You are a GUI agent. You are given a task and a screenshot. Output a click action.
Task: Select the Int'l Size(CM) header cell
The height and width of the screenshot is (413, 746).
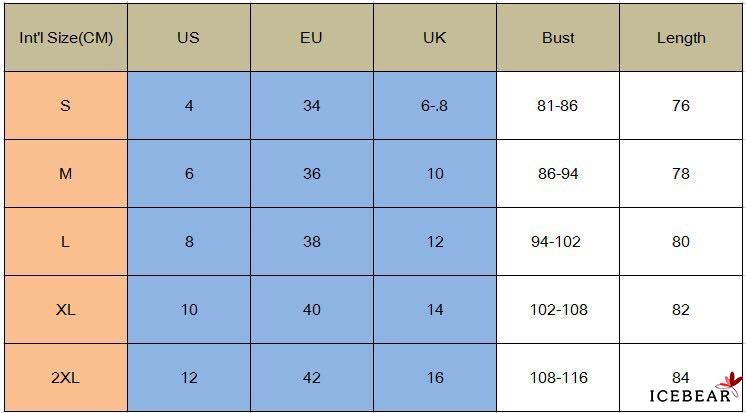[x=65, y=38]
